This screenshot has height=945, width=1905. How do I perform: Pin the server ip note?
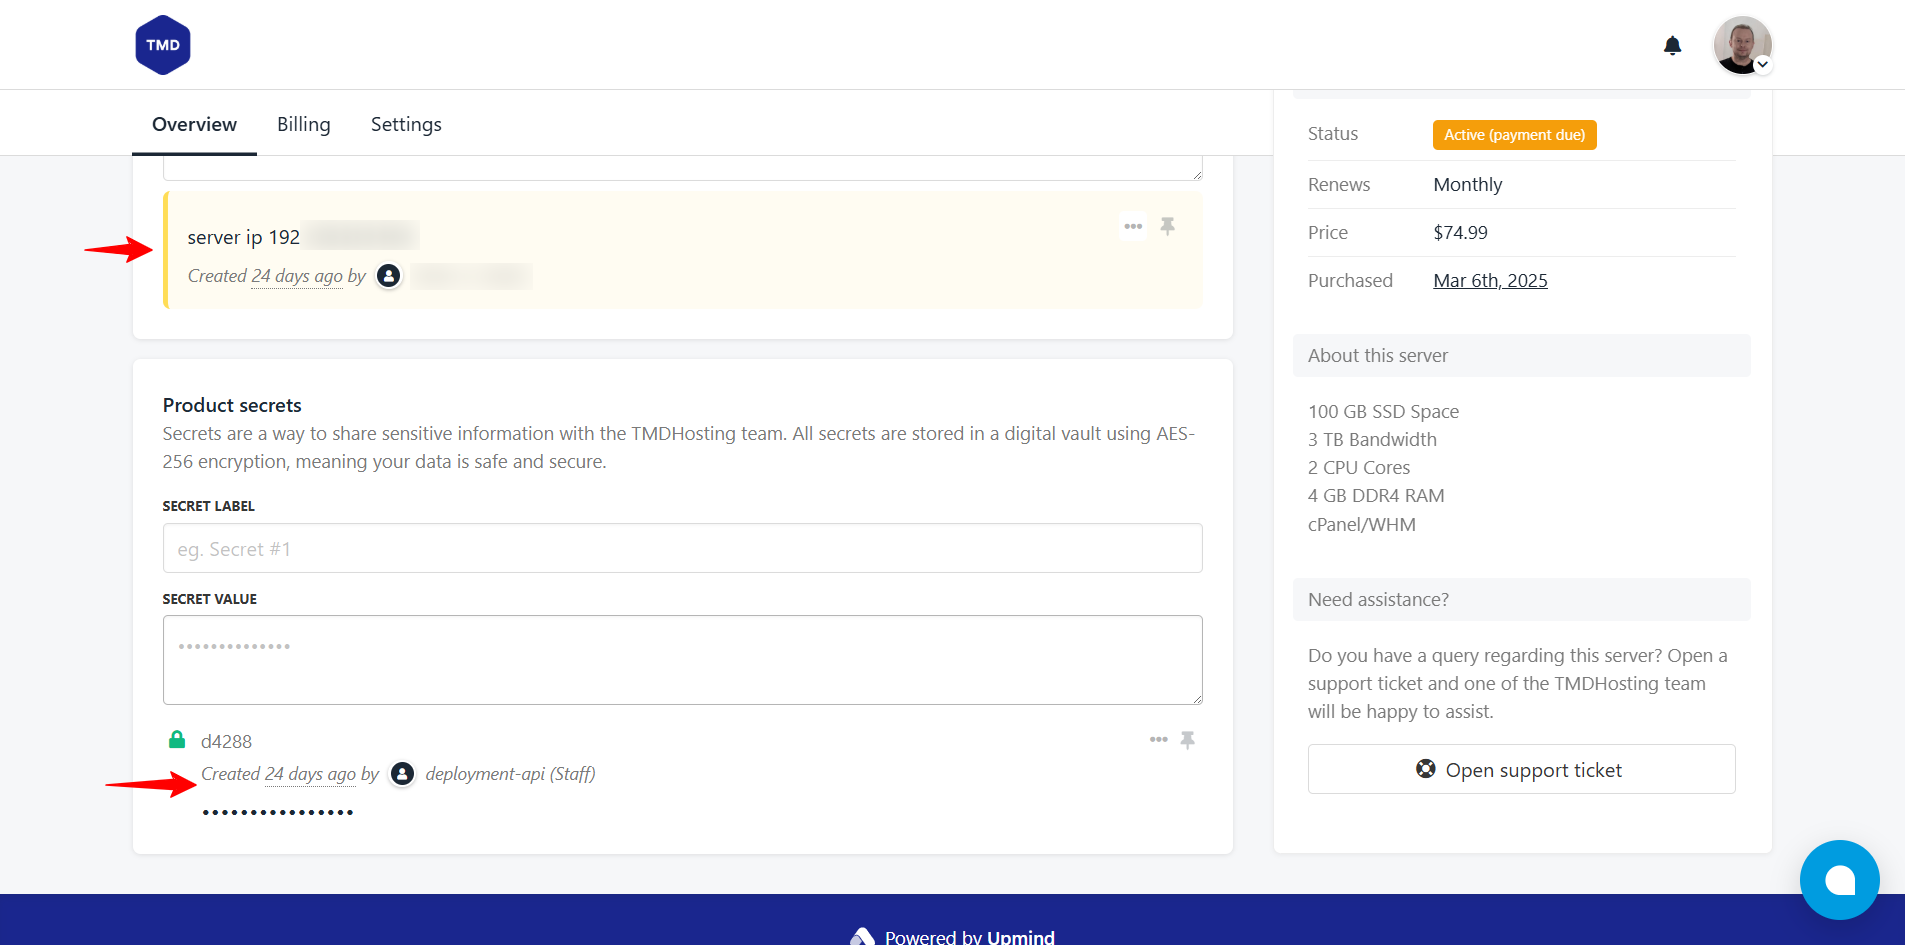pyautogui.click(x=1167, y=226)
